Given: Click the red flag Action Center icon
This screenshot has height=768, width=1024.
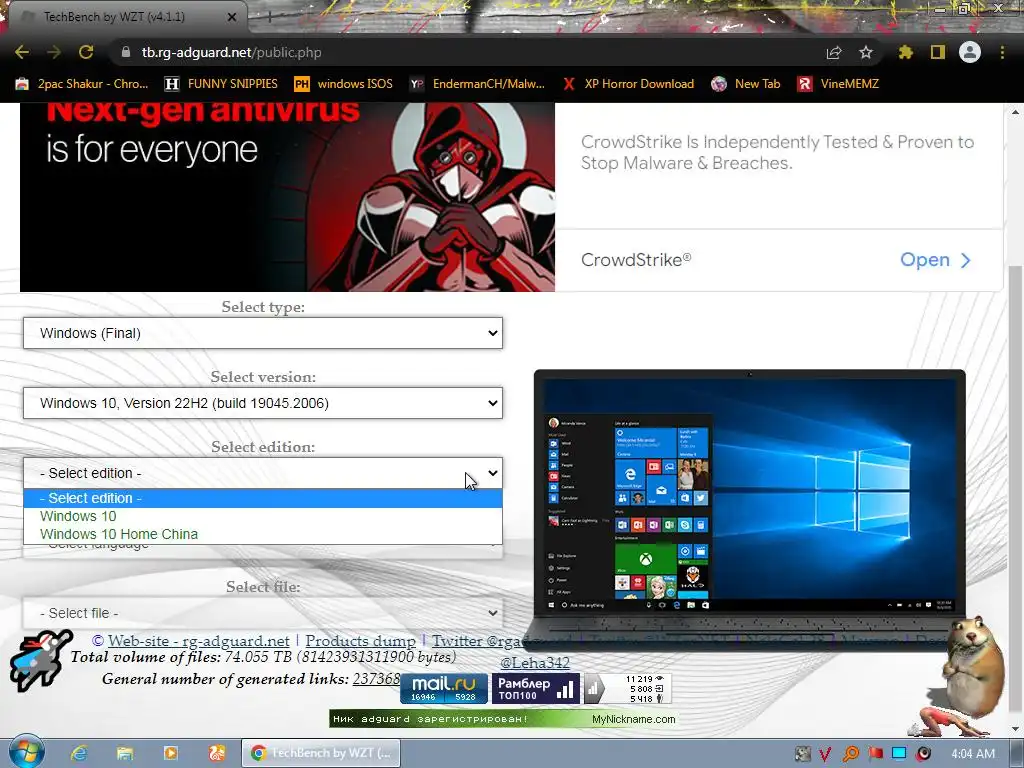Looking at the screenshot, I should pos(875,754).
